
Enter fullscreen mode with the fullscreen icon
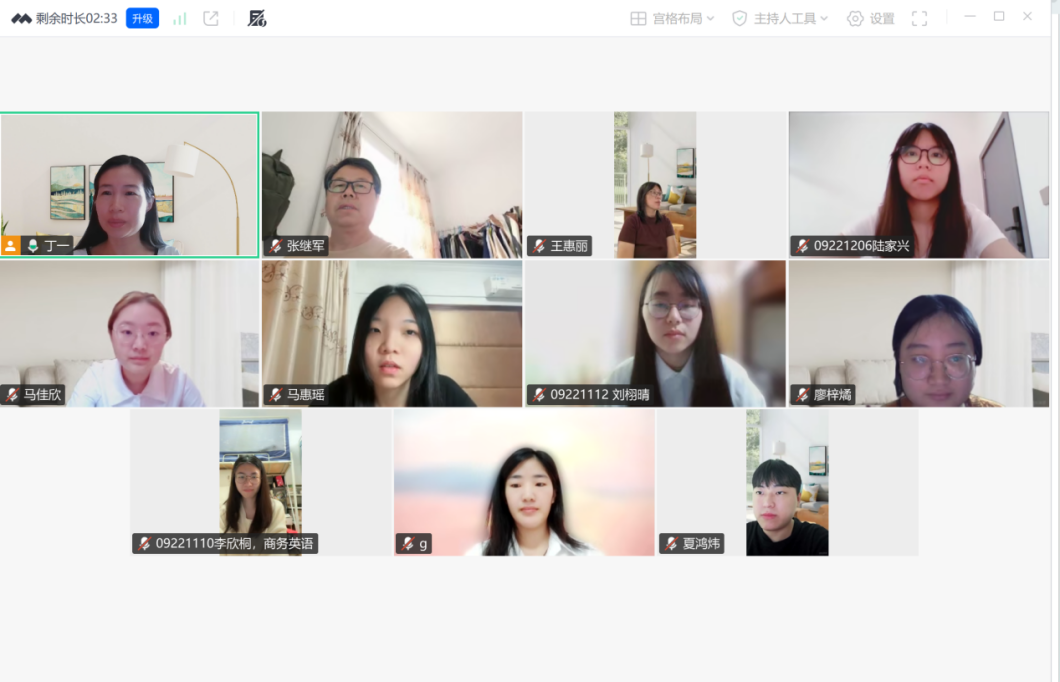[920, 18]
